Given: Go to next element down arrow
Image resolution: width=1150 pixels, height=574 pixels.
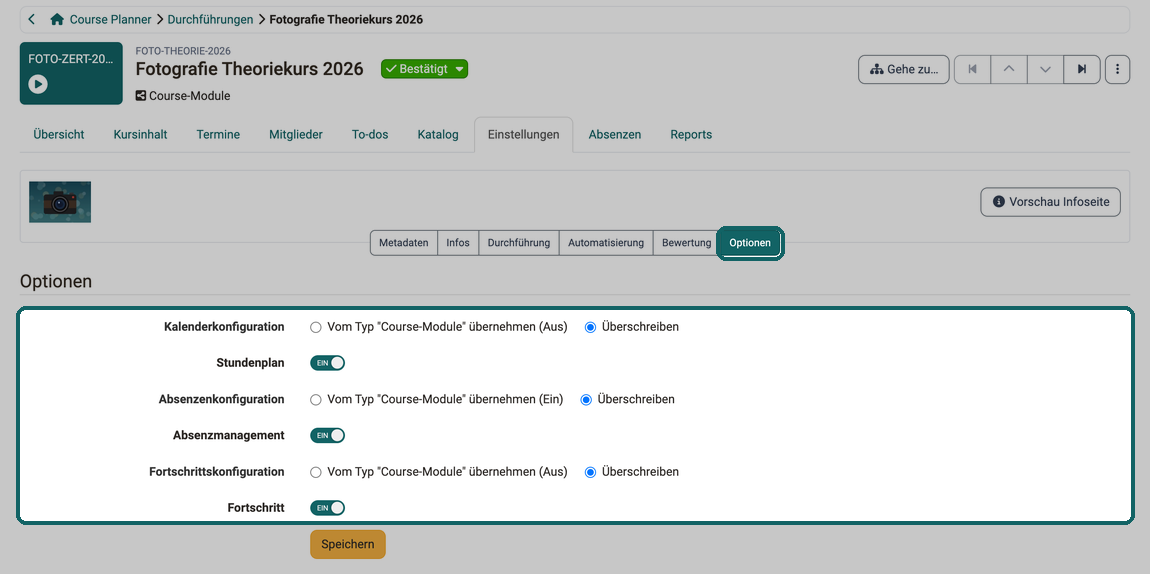Looking at the screenshot, I should (x=1046, y=70).
